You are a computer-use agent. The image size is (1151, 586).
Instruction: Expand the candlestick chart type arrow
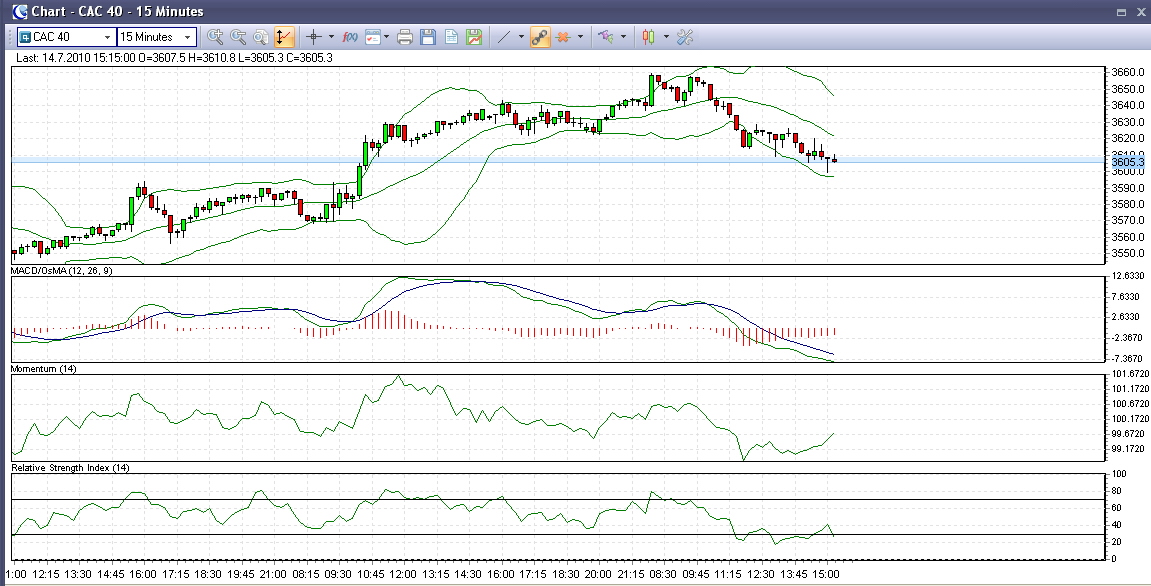(665, 37)
